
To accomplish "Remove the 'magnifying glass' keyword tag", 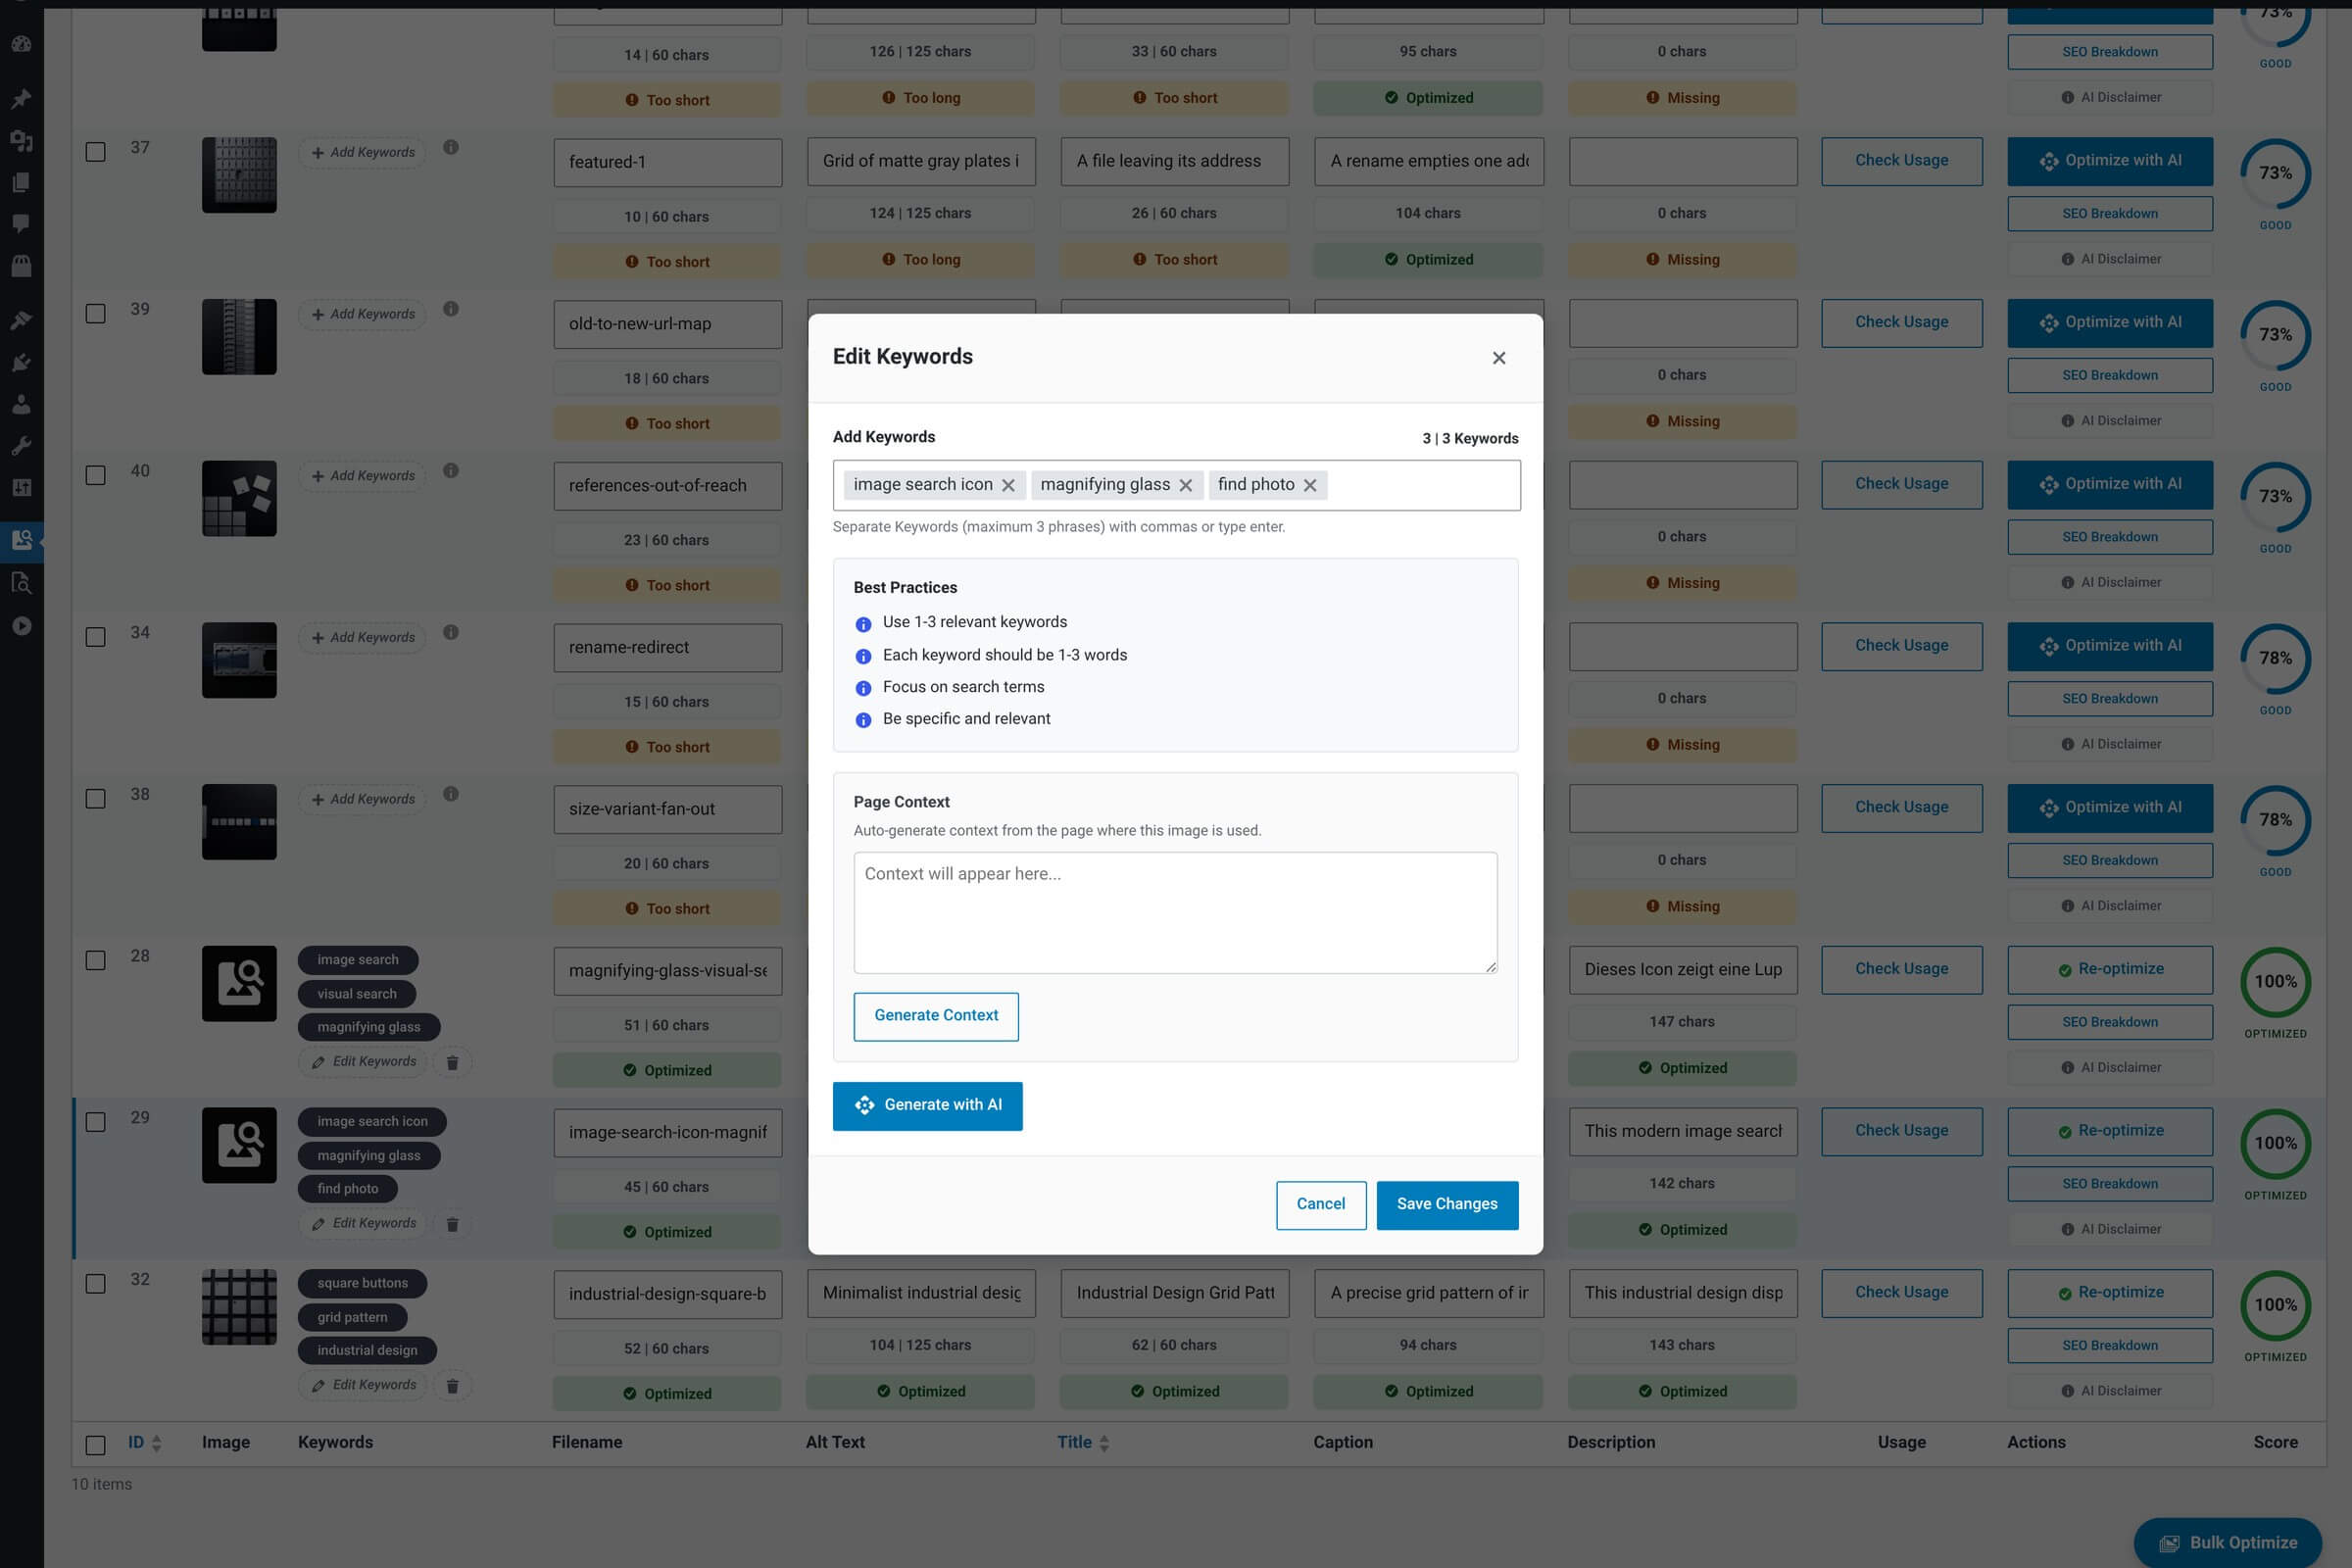I will click(x=1185, y=485).
